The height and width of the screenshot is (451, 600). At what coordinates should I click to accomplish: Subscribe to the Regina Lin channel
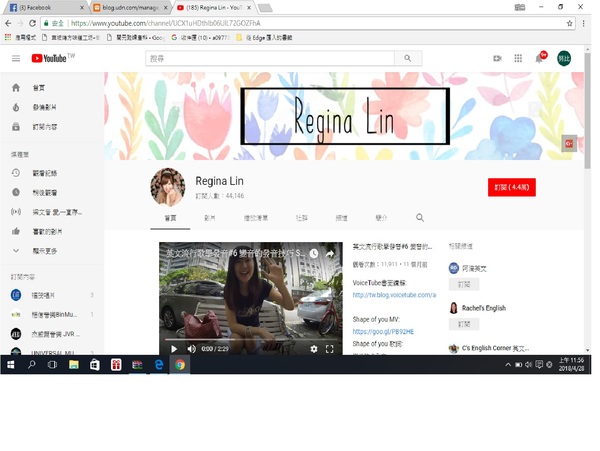pyautogui.click(x=514, y=186)
